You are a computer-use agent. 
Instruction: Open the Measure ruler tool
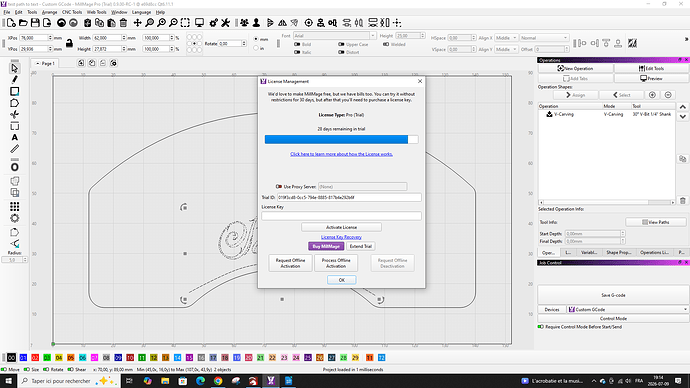15,149
